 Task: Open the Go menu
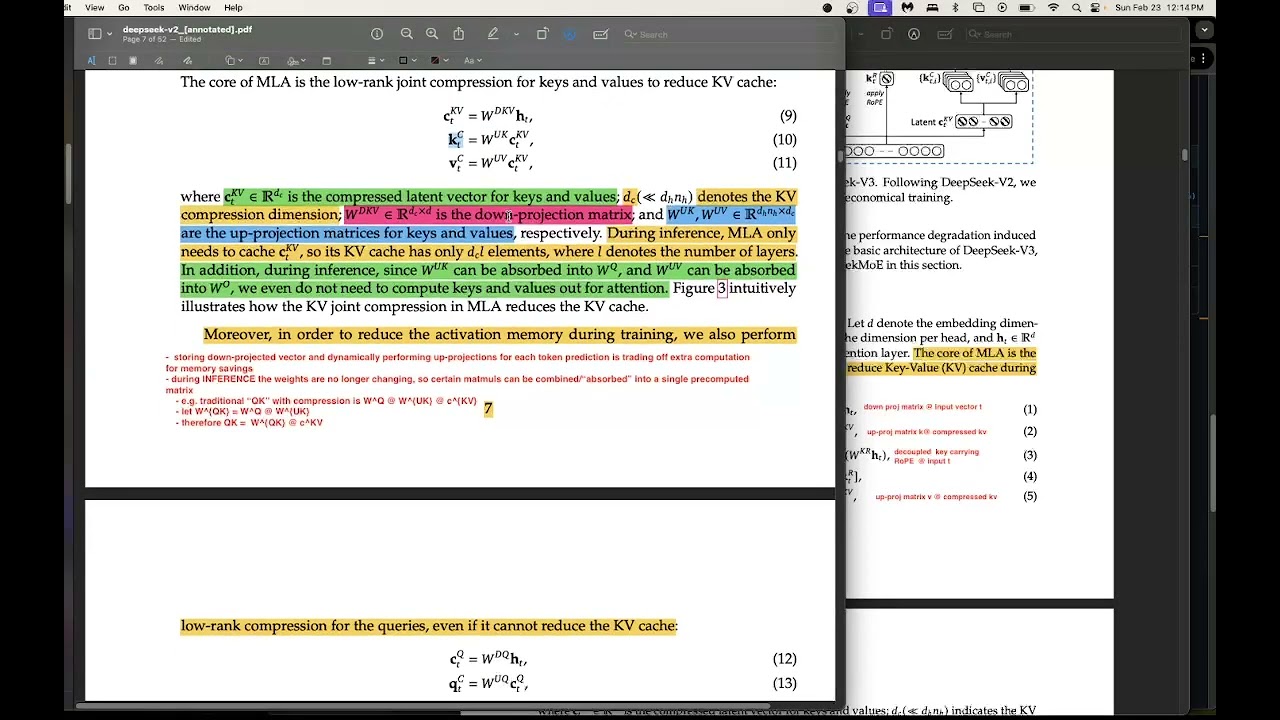tap(124, 8)
